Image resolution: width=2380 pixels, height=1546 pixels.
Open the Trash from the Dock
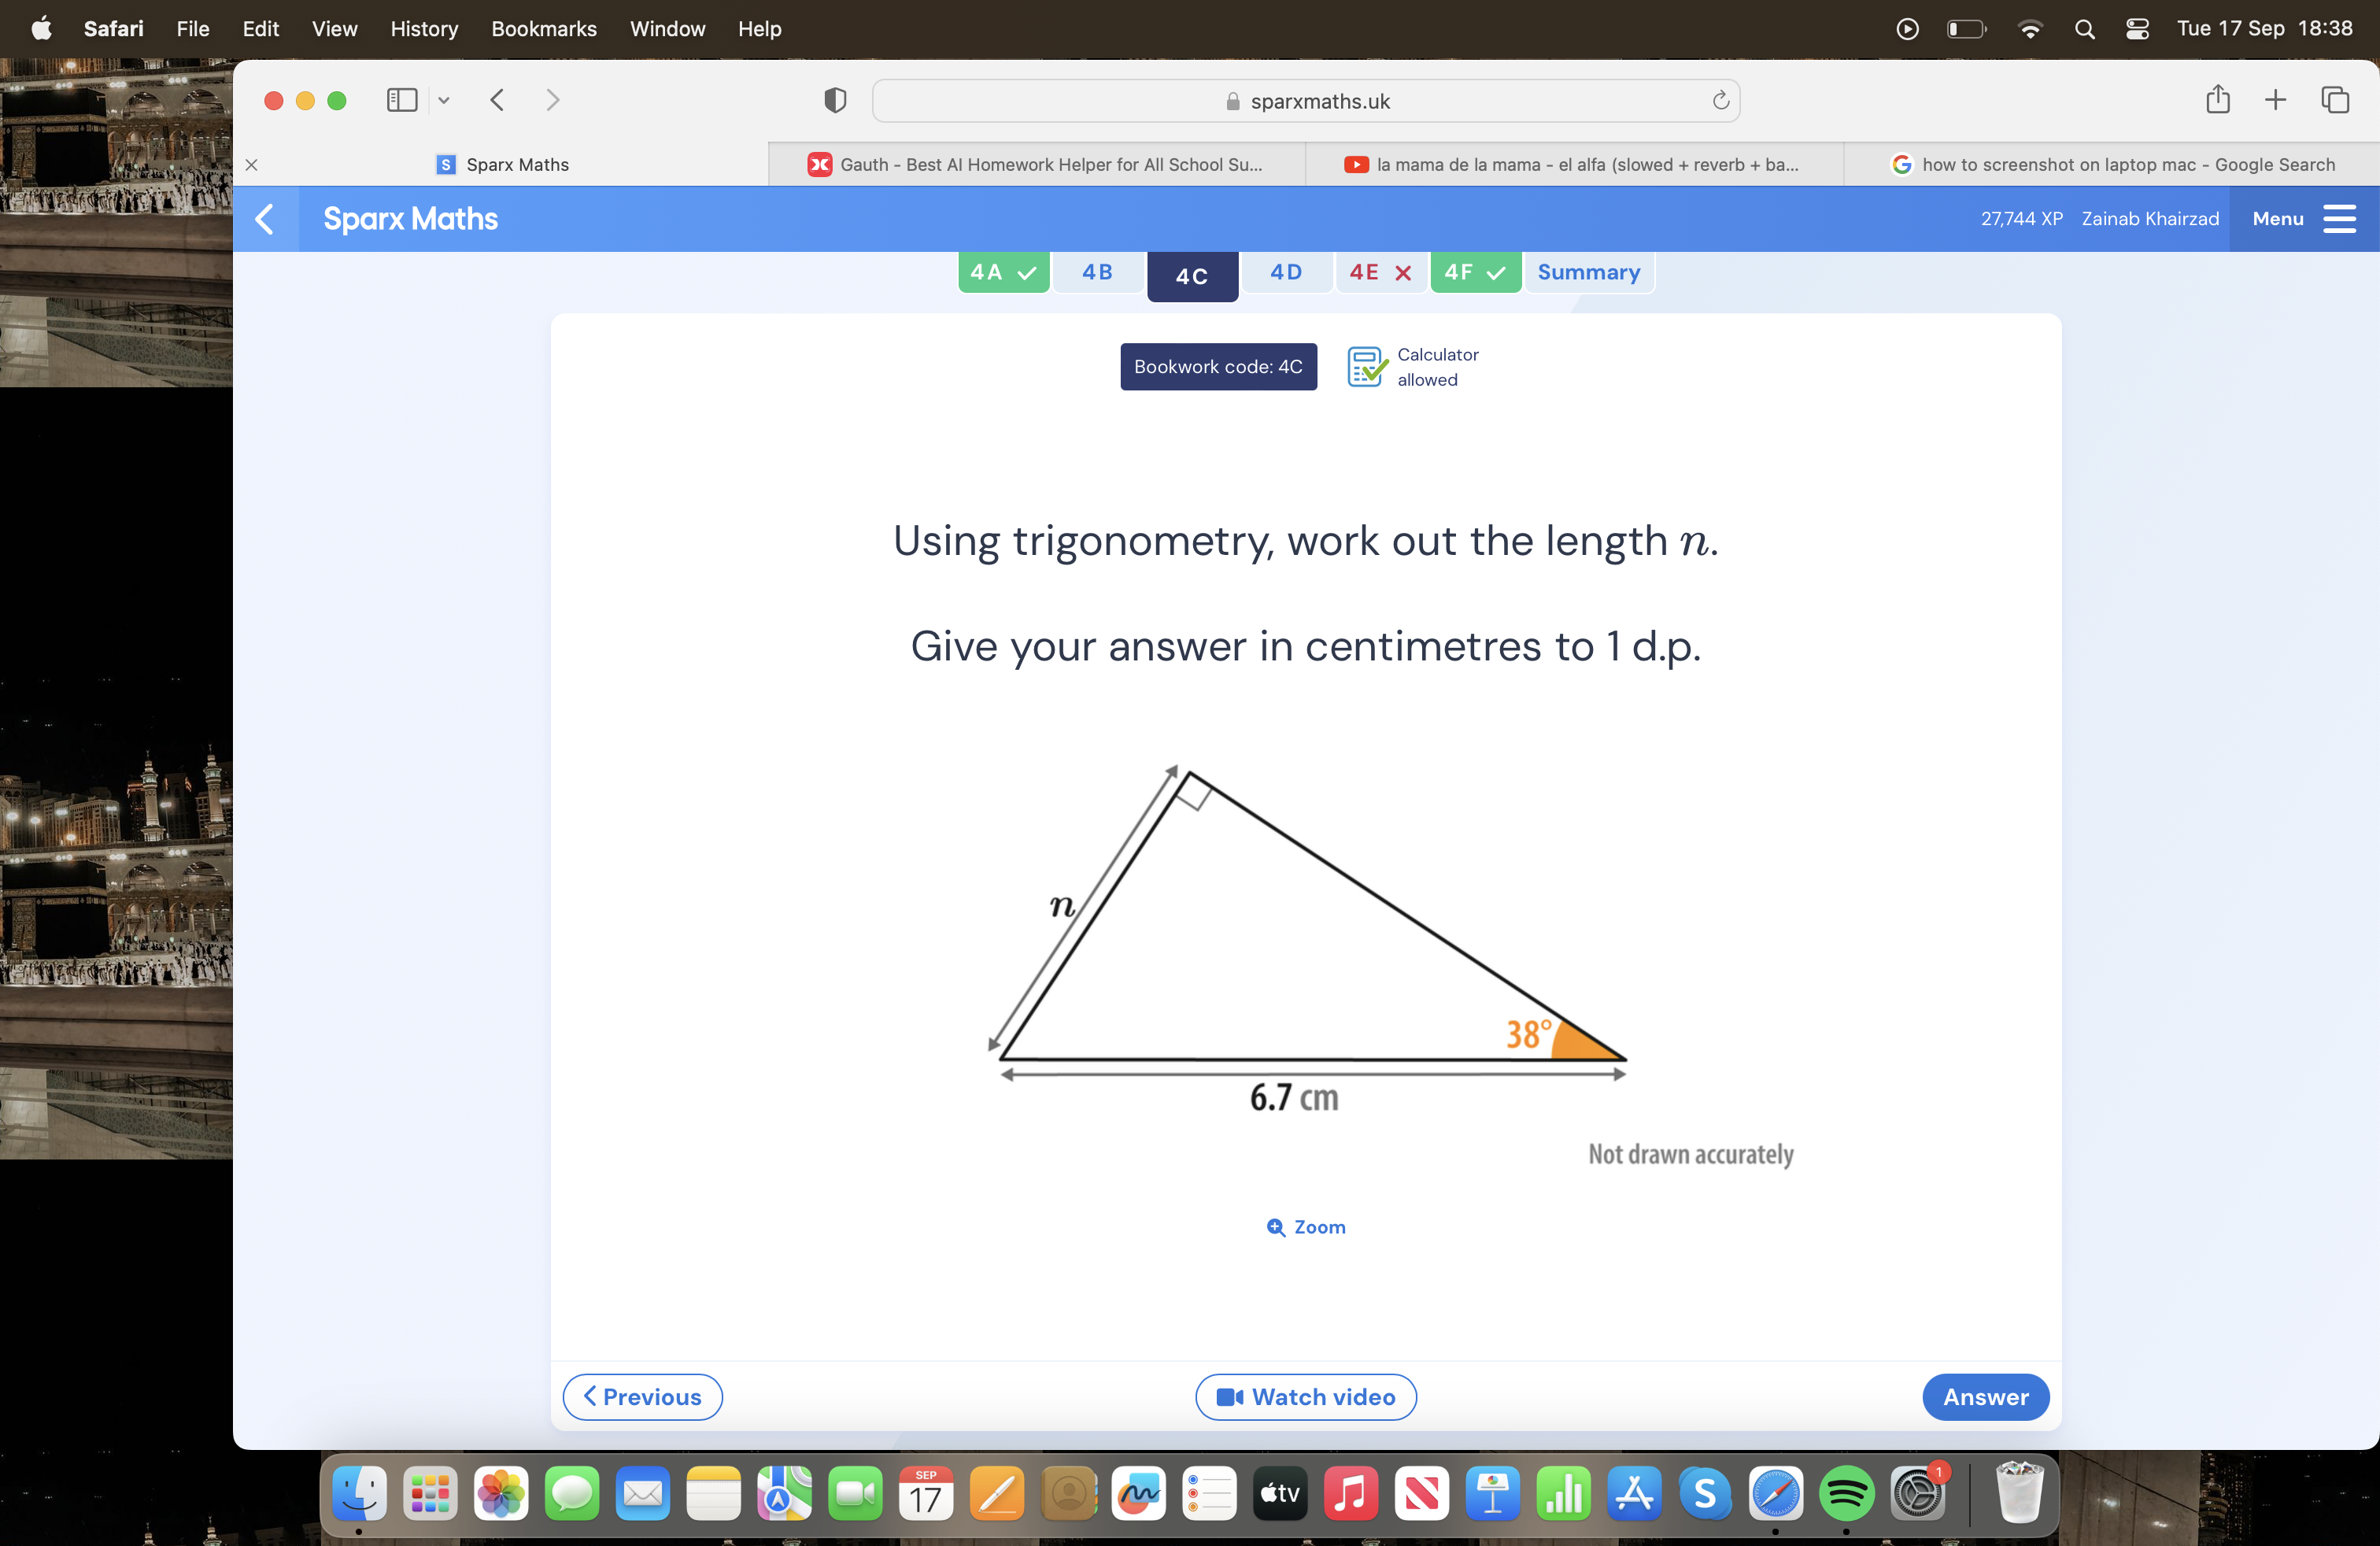(x=2019, y=1492)
